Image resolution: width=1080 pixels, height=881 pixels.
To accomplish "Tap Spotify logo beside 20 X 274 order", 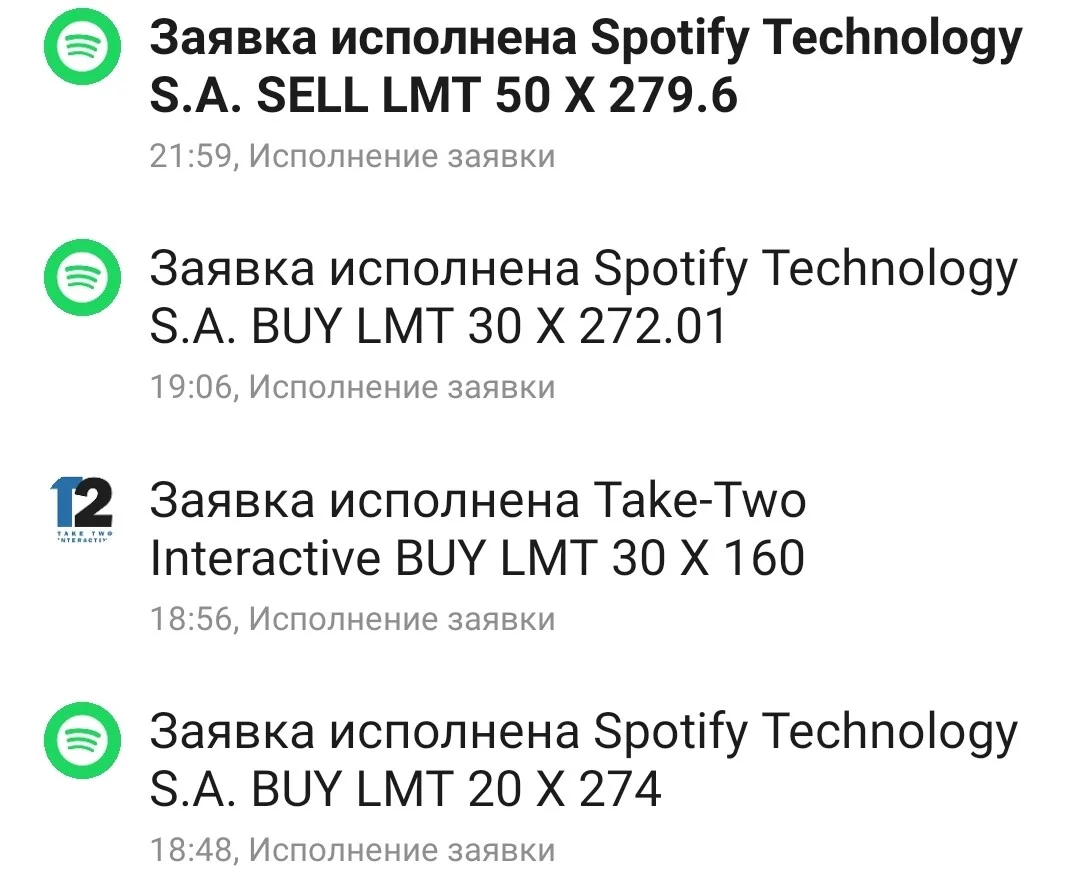I will pyautogui.click(x=83, y=740).
